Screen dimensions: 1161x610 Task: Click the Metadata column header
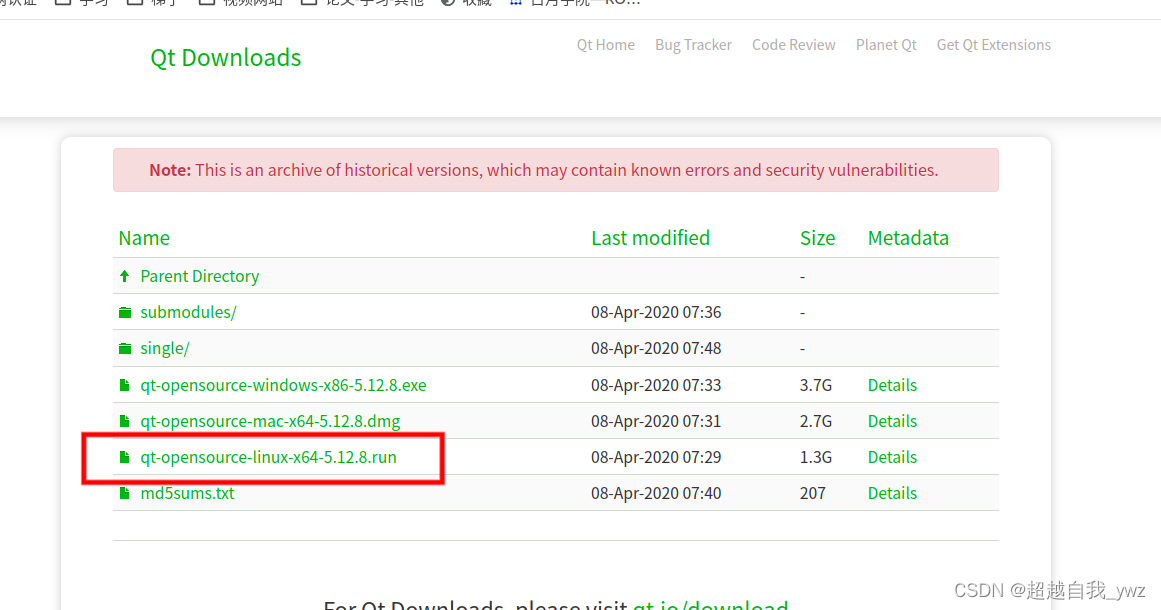[x=908, y=238]
